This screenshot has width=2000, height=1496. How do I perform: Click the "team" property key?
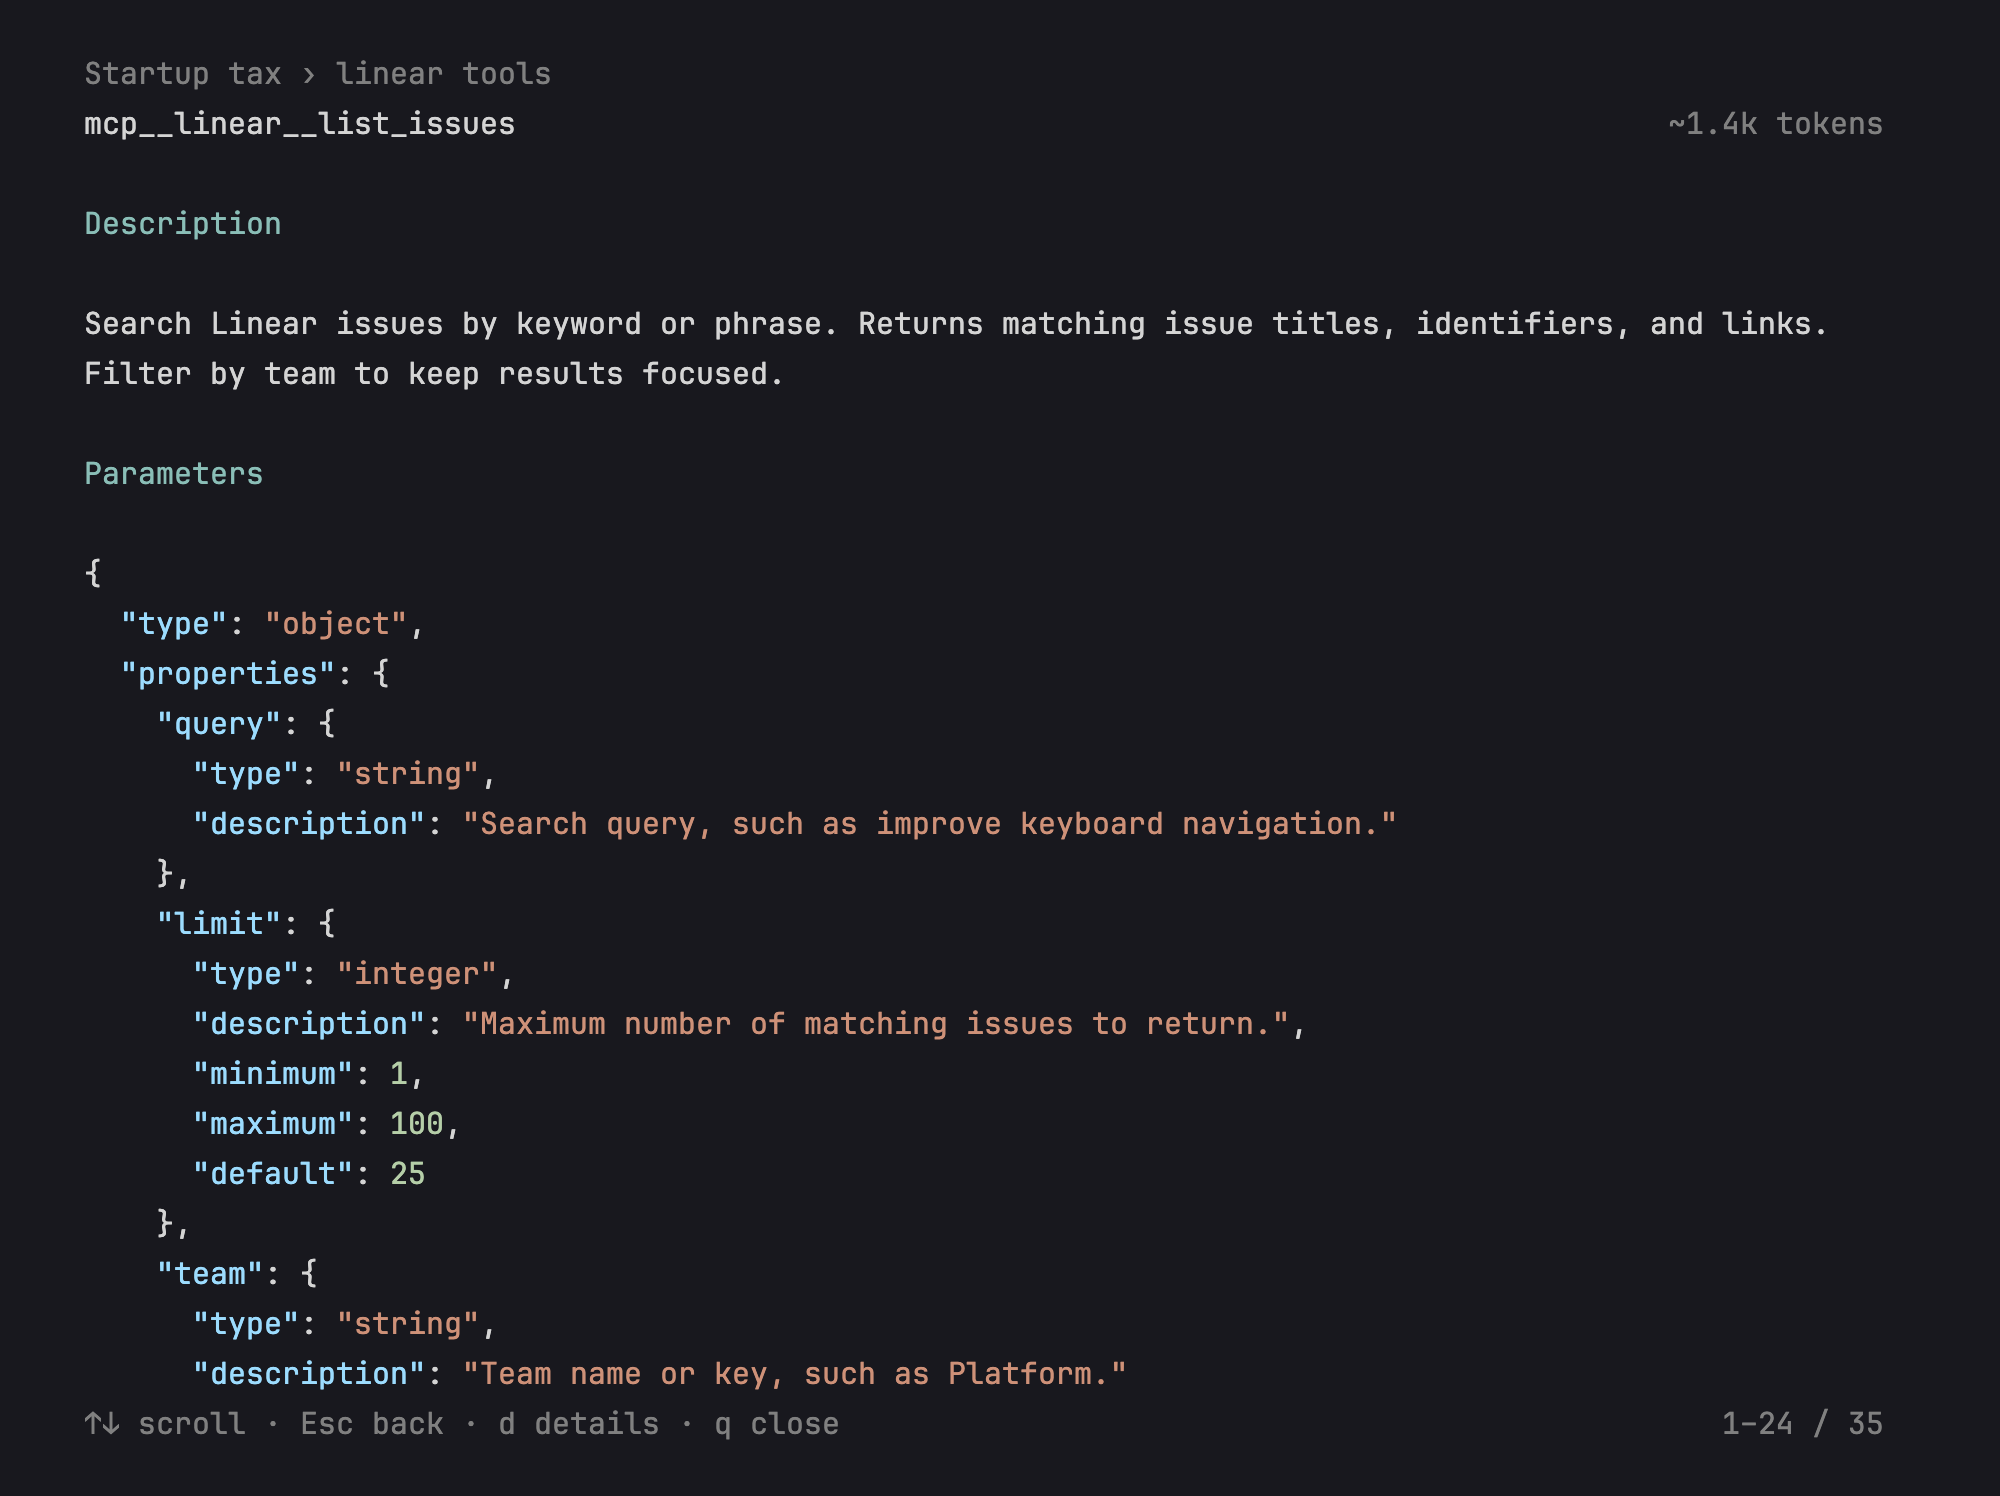210,1274
